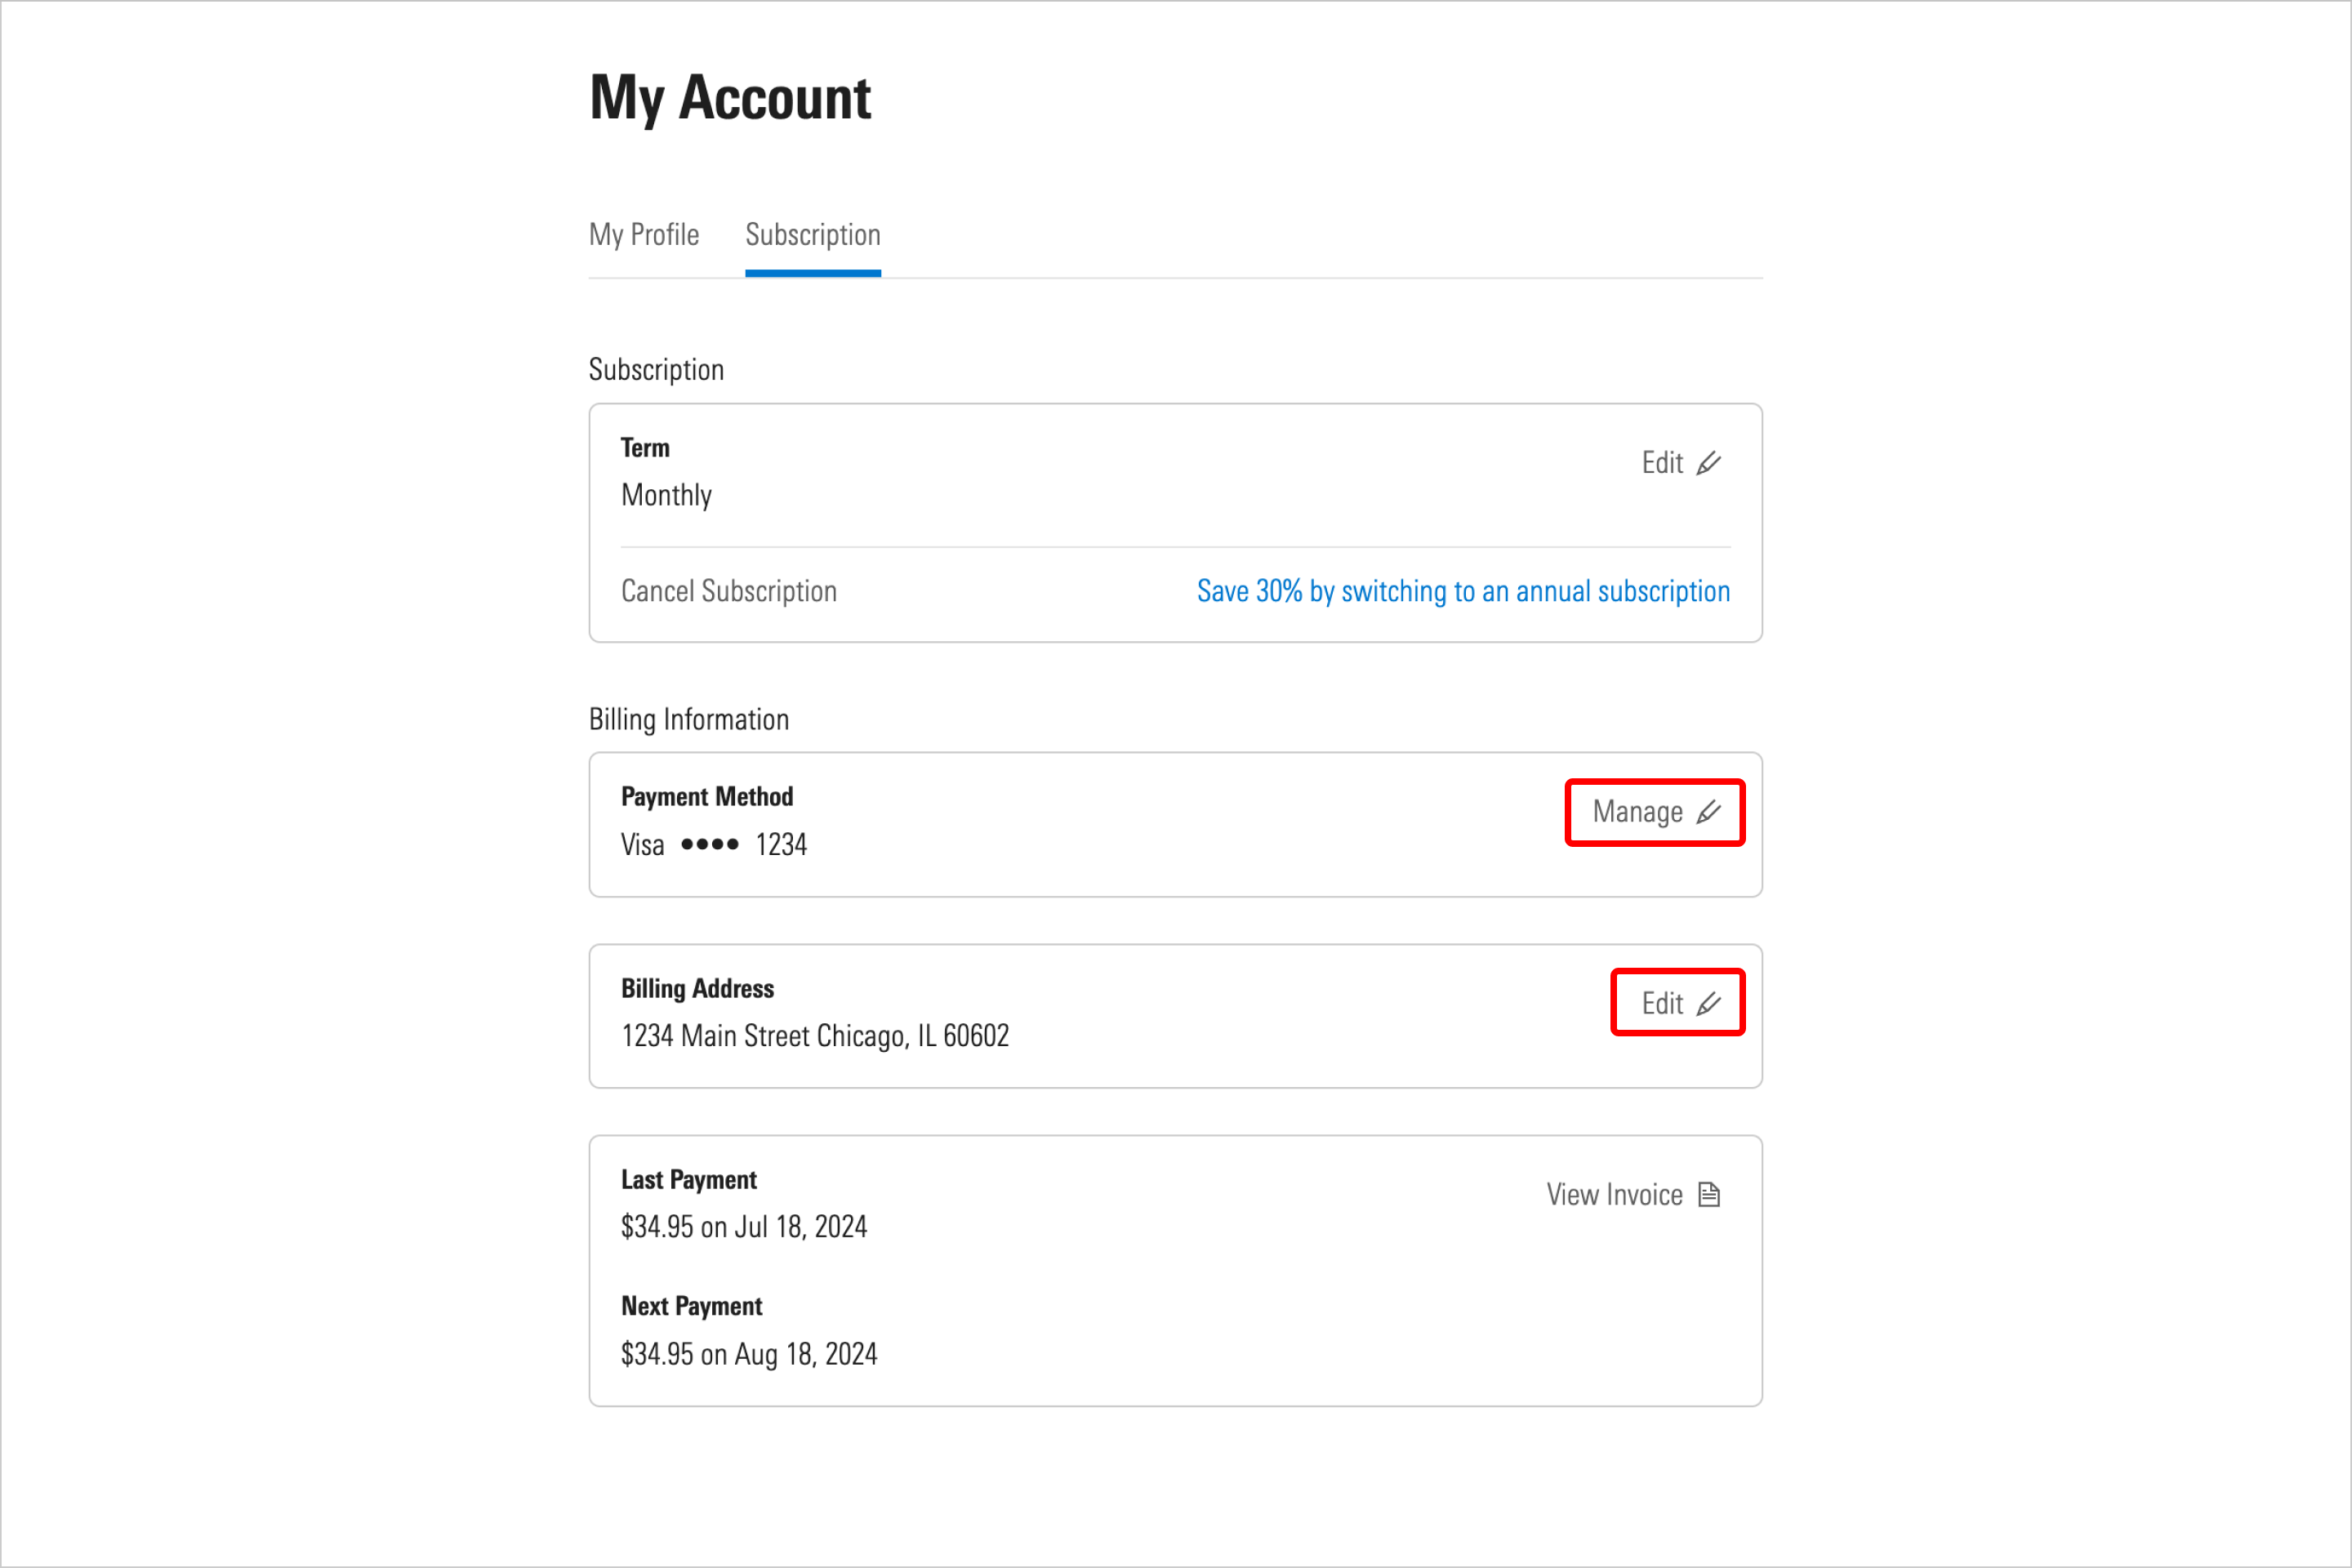Click Cancel Subscription link
Image resolution: width=2352 pixels, height=1568 pixels.
coord(729,591)
